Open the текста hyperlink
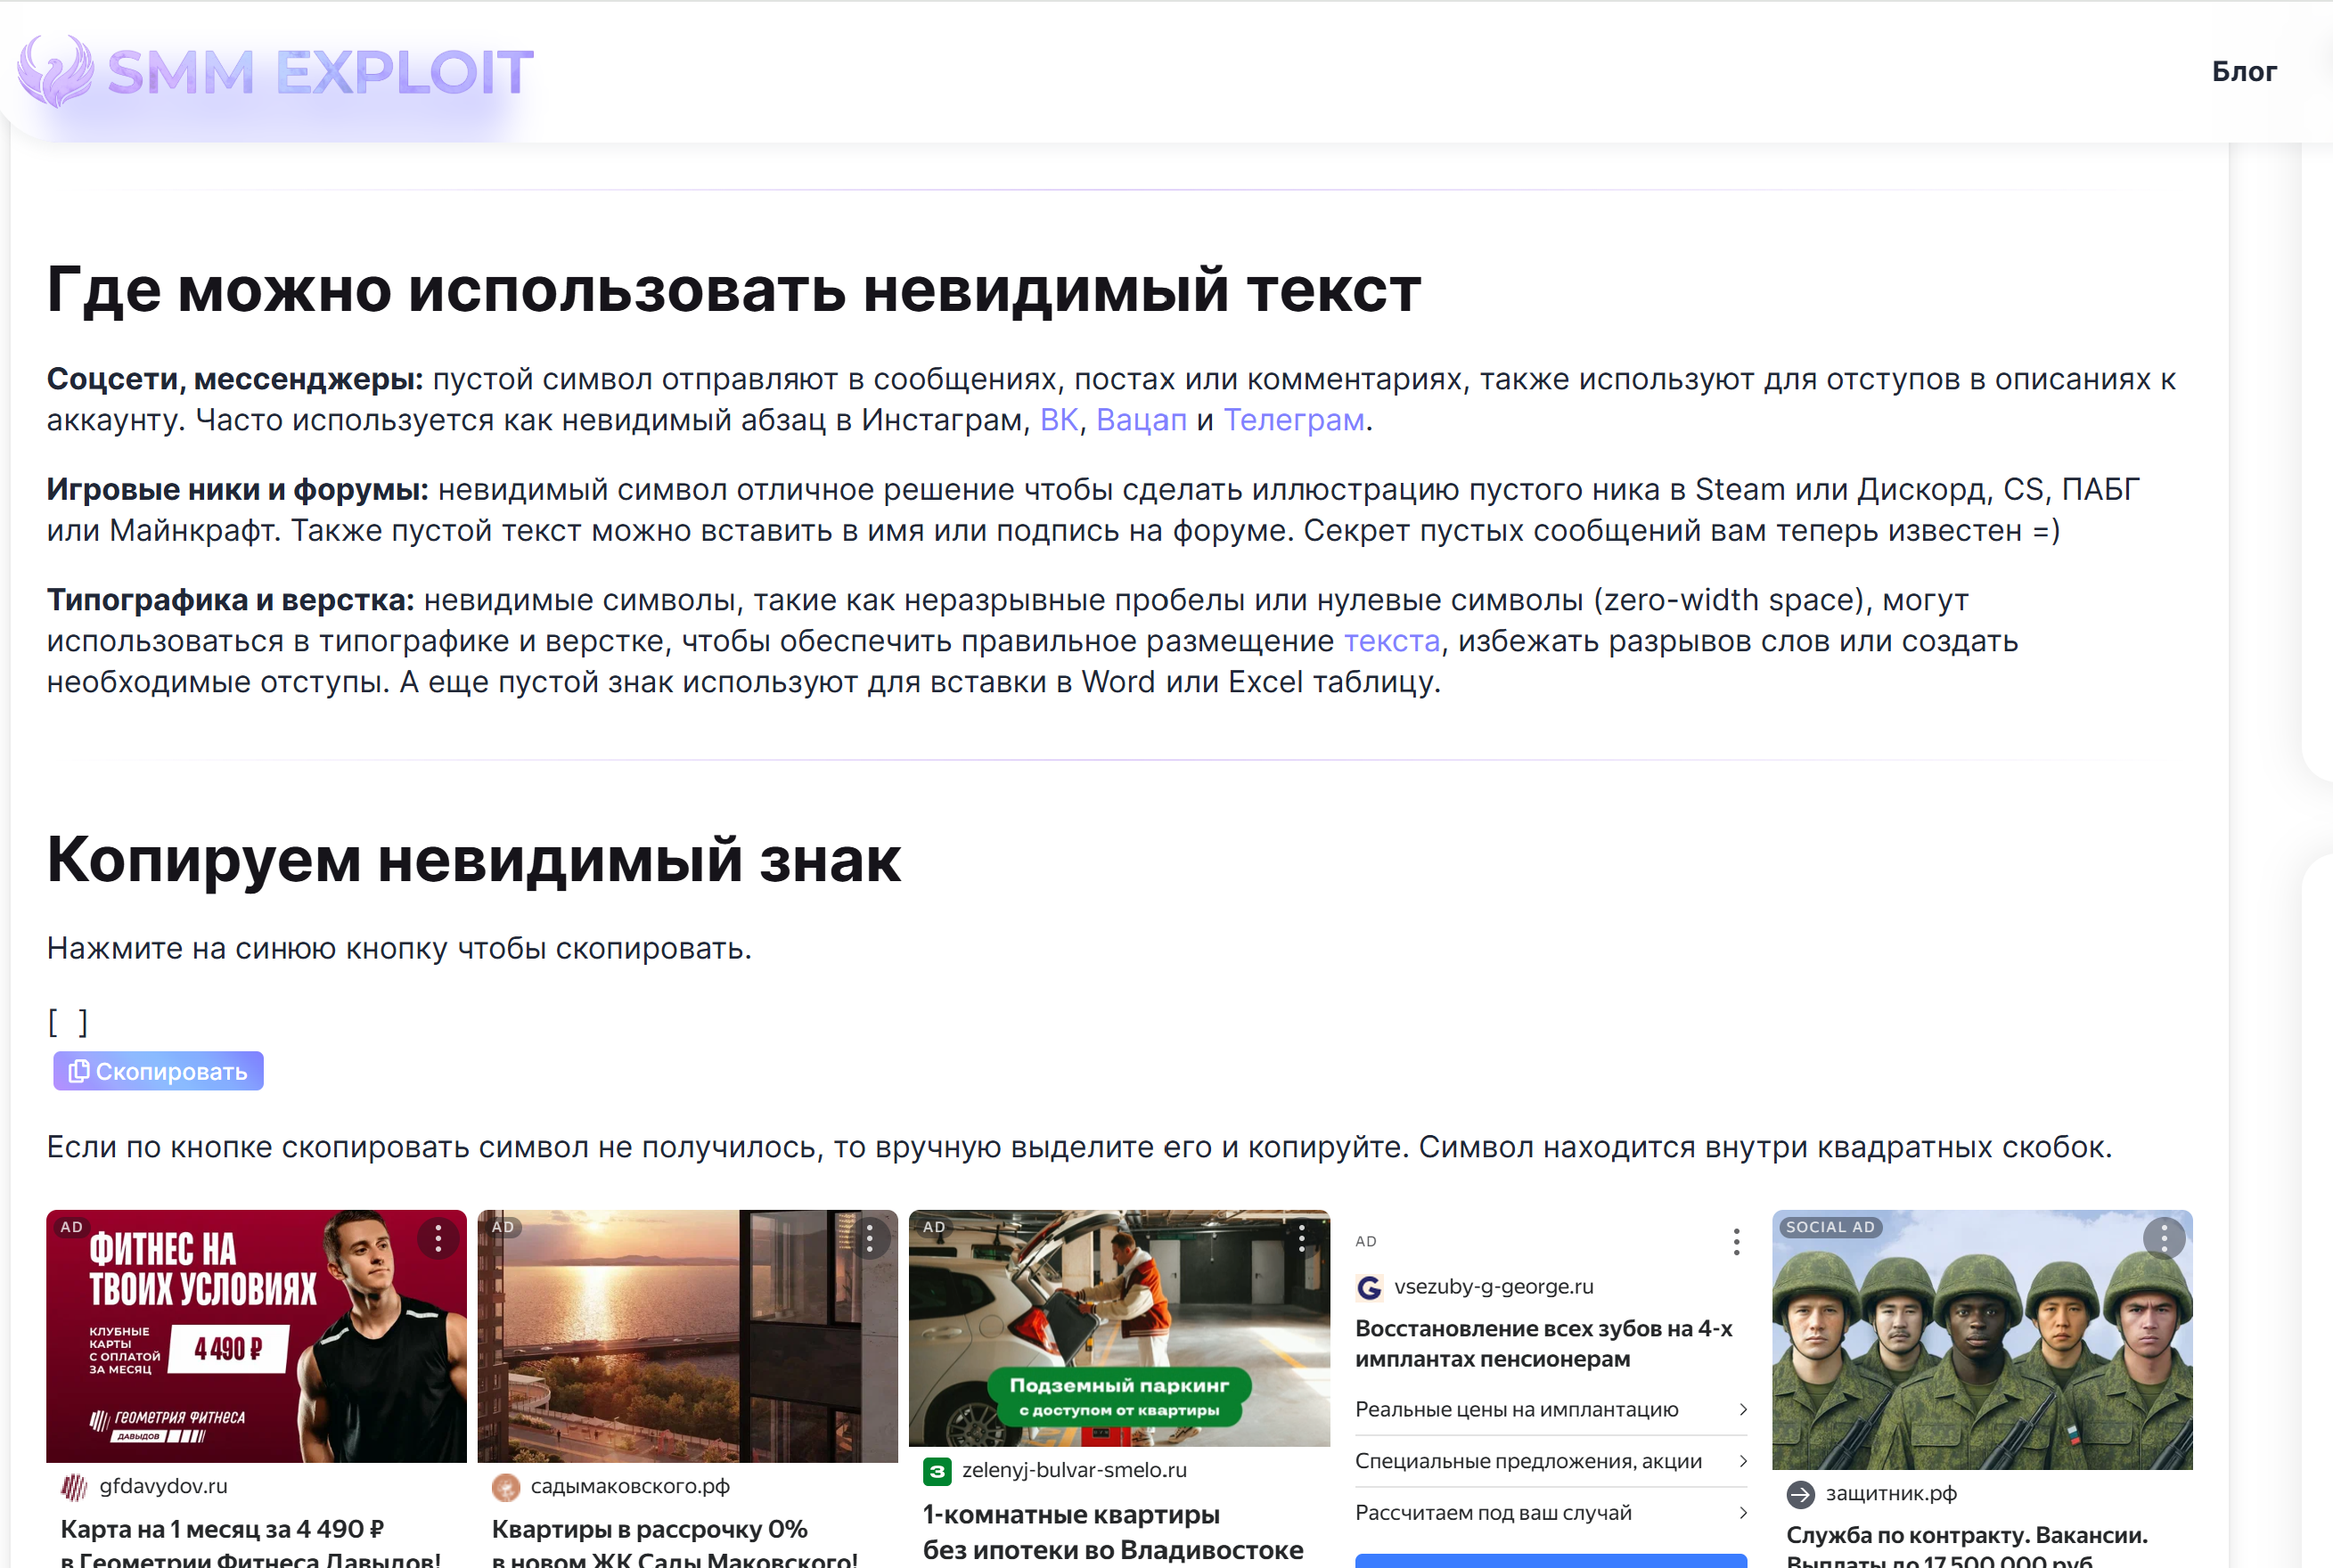2333x1568 pixels. pos(1391,641)
